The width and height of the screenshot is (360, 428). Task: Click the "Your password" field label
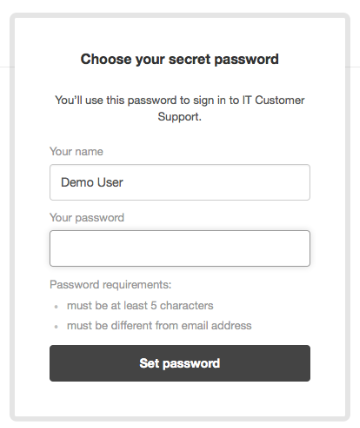tap(87, 218)
